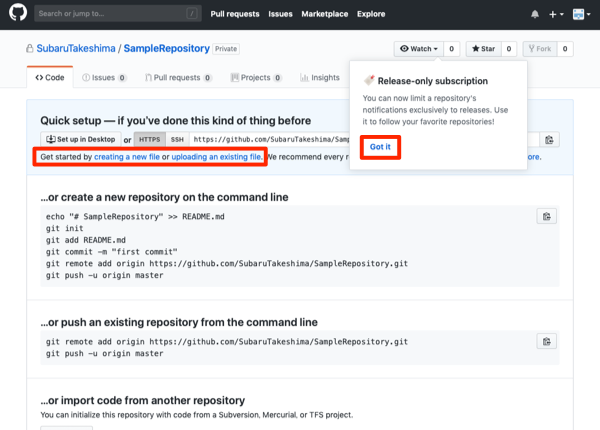Open the SubaruTakeshima profile link
Image resolution: width=600 pixels, height=430 pixels.
click(x=76, y=49)
